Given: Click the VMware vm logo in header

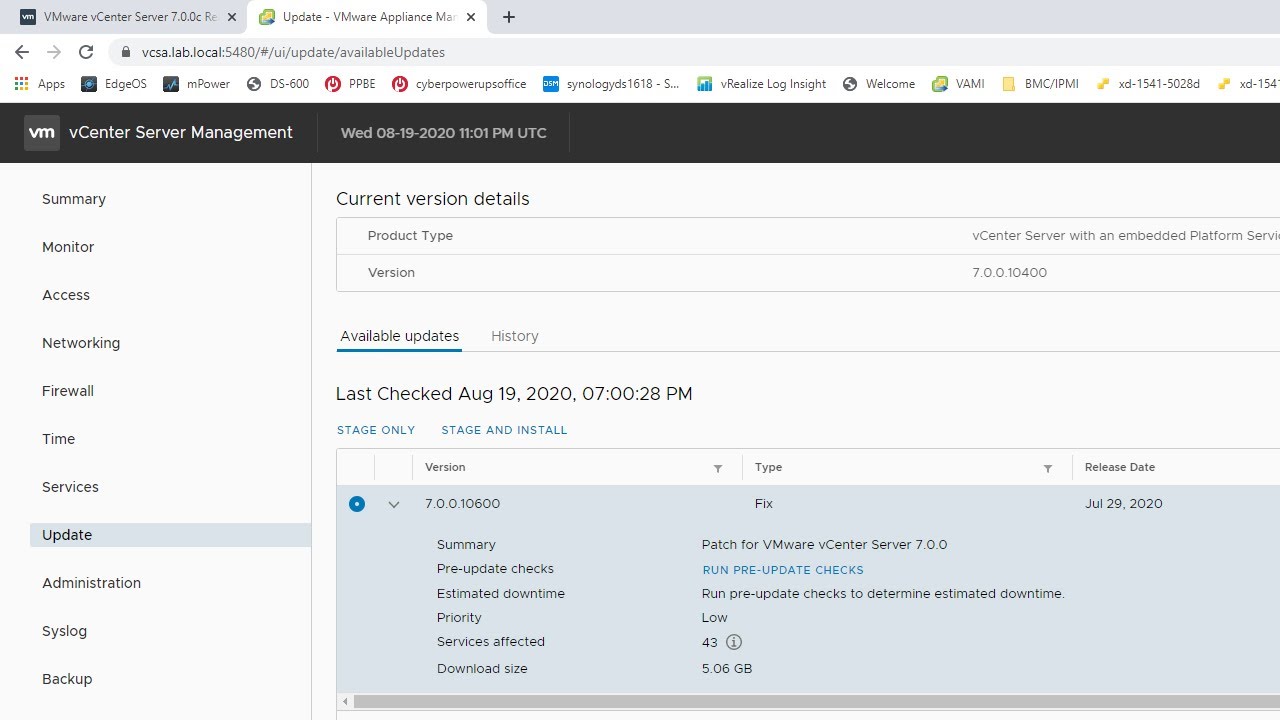Looking at the screenshot, I should tap(42, 132).
